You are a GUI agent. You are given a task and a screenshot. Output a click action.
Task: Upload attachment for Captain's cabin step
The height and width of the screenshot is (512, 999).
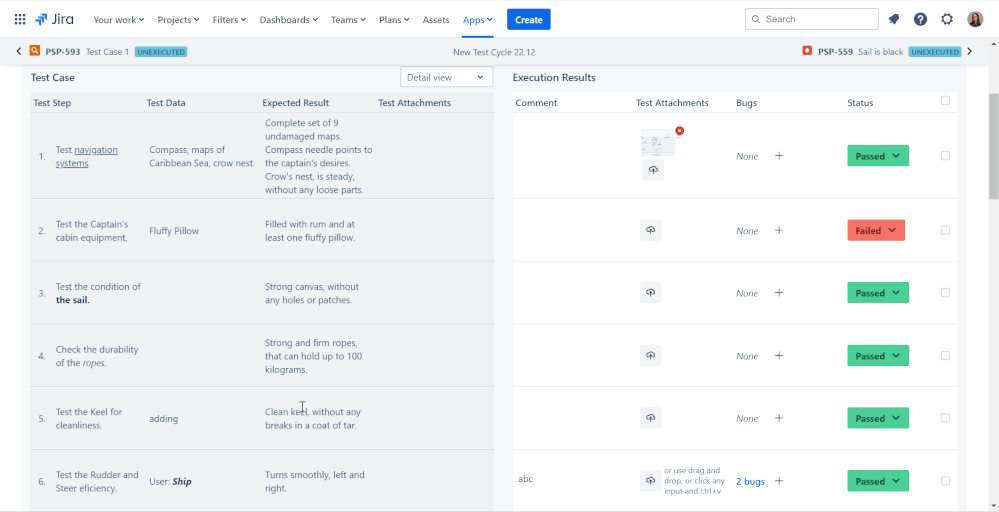pos(650,231)
